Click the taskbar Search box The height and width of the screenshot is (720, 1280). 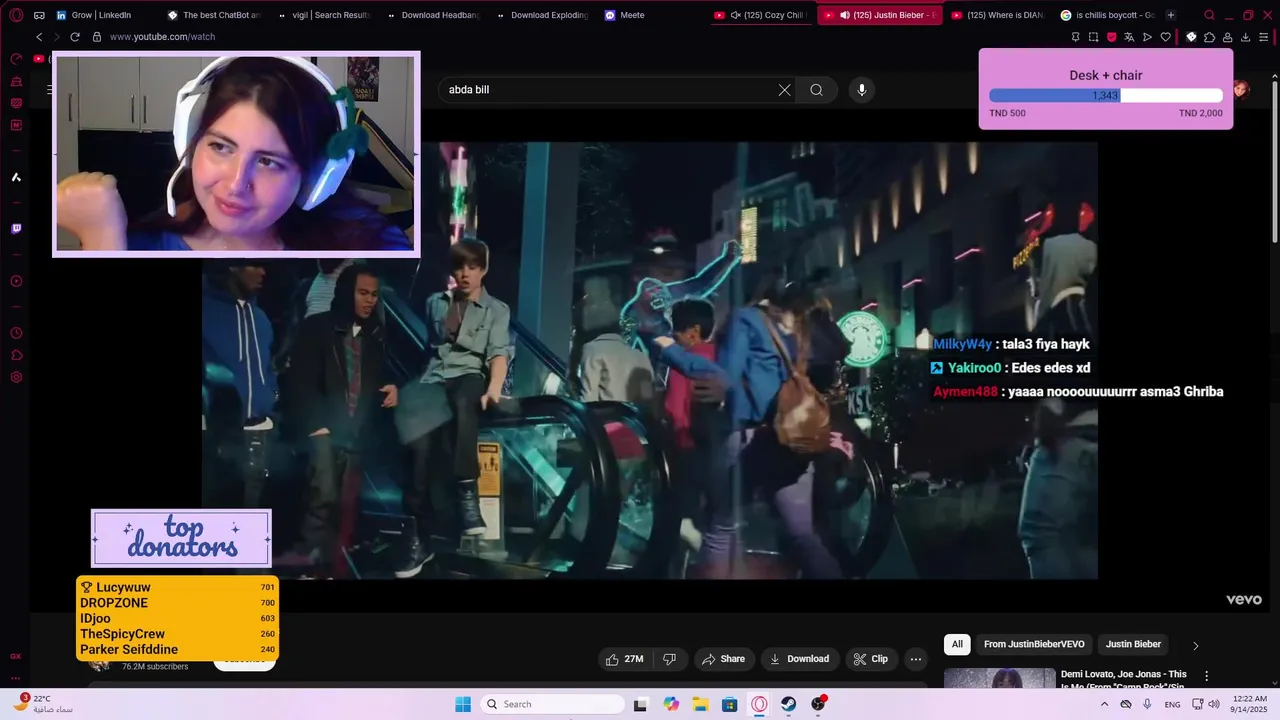click(x=552, y=704)
